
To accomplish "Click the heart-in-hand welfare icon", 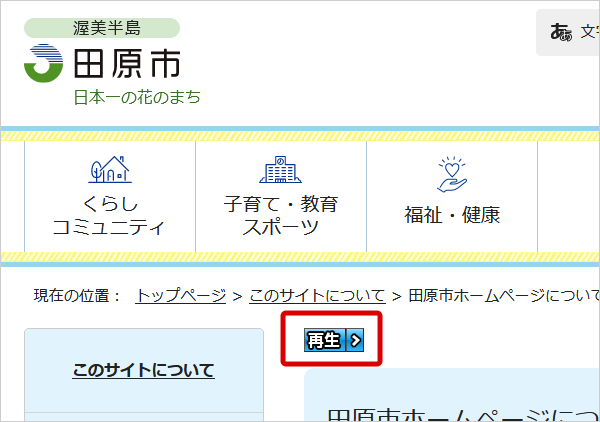I will 452,174.
